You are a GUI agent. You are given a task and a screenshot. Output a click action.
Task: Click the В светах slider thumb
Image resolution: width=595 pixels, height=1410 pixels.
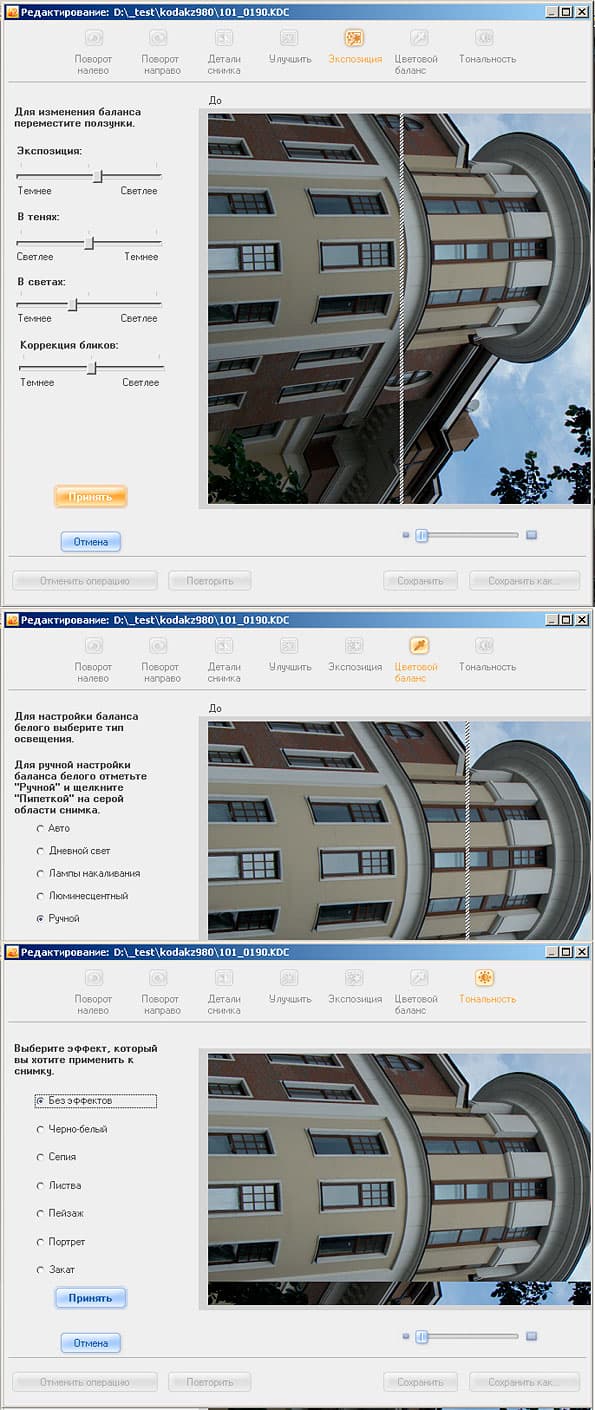point(73,304)
